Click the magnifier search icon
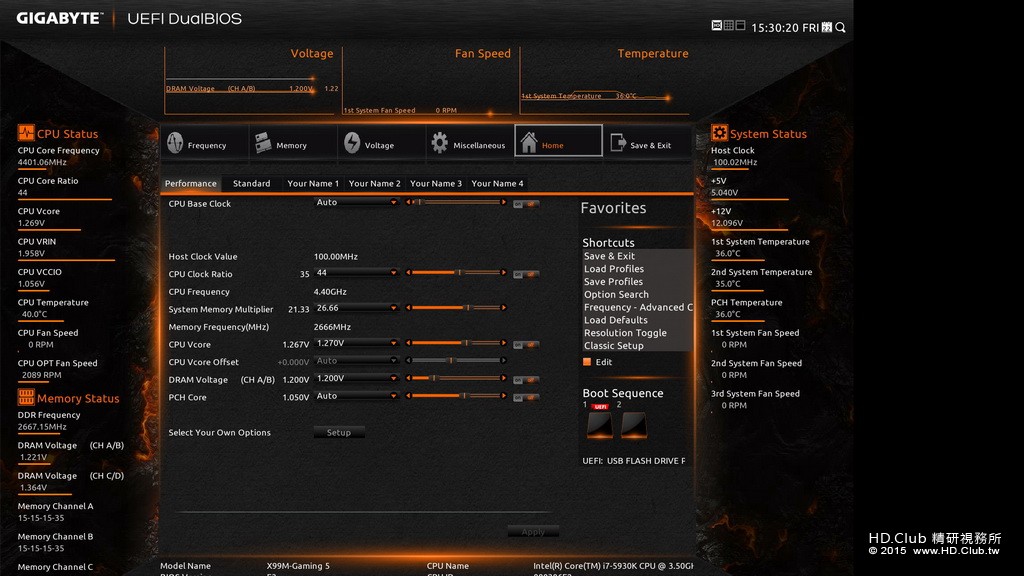Viewport: 1024px width, 576px height. (840, 27)
